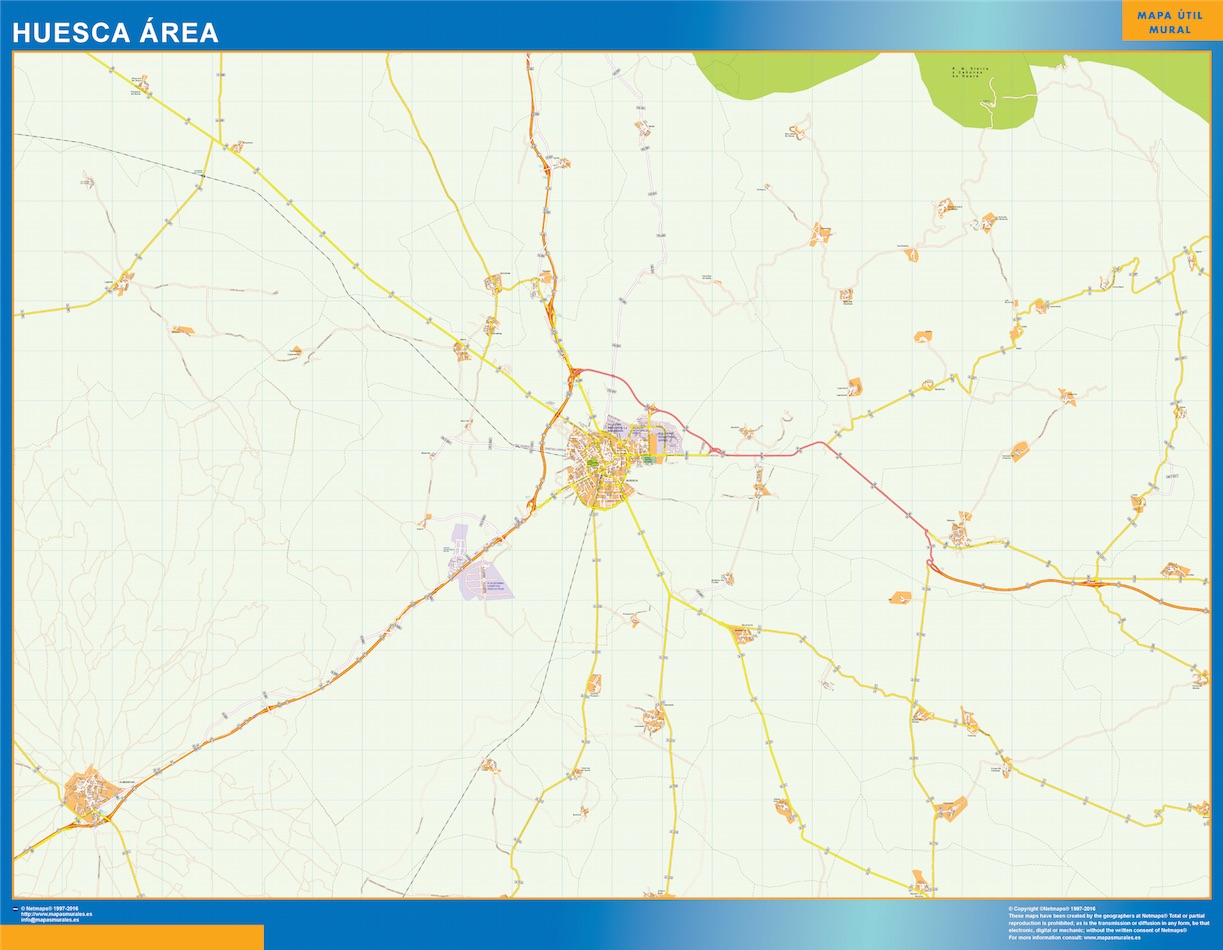This screenshot has width=1223, height=950.
Task: Expand the green purple zone label near Huesca
Action: pos(649,460)
